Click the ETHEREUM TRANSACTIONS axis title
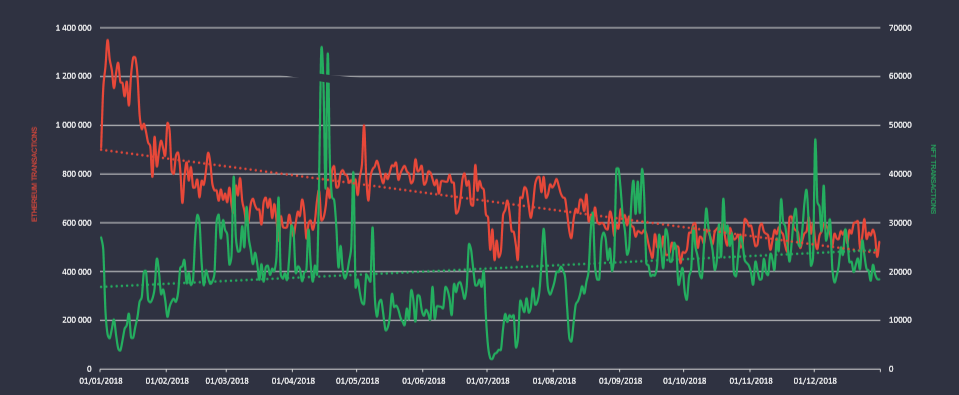 (x=34, y=175)
